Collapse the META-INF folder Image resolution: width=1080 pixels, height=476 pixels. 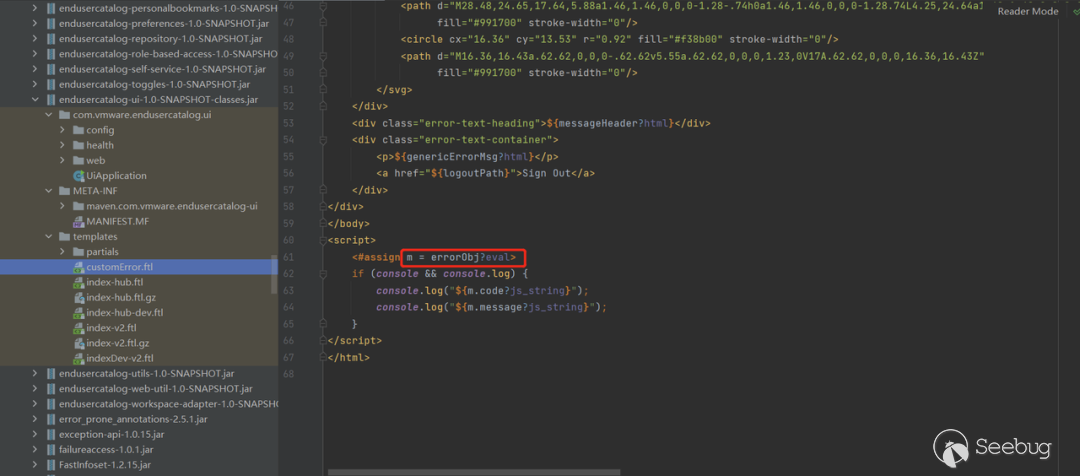tap(48, 191)
